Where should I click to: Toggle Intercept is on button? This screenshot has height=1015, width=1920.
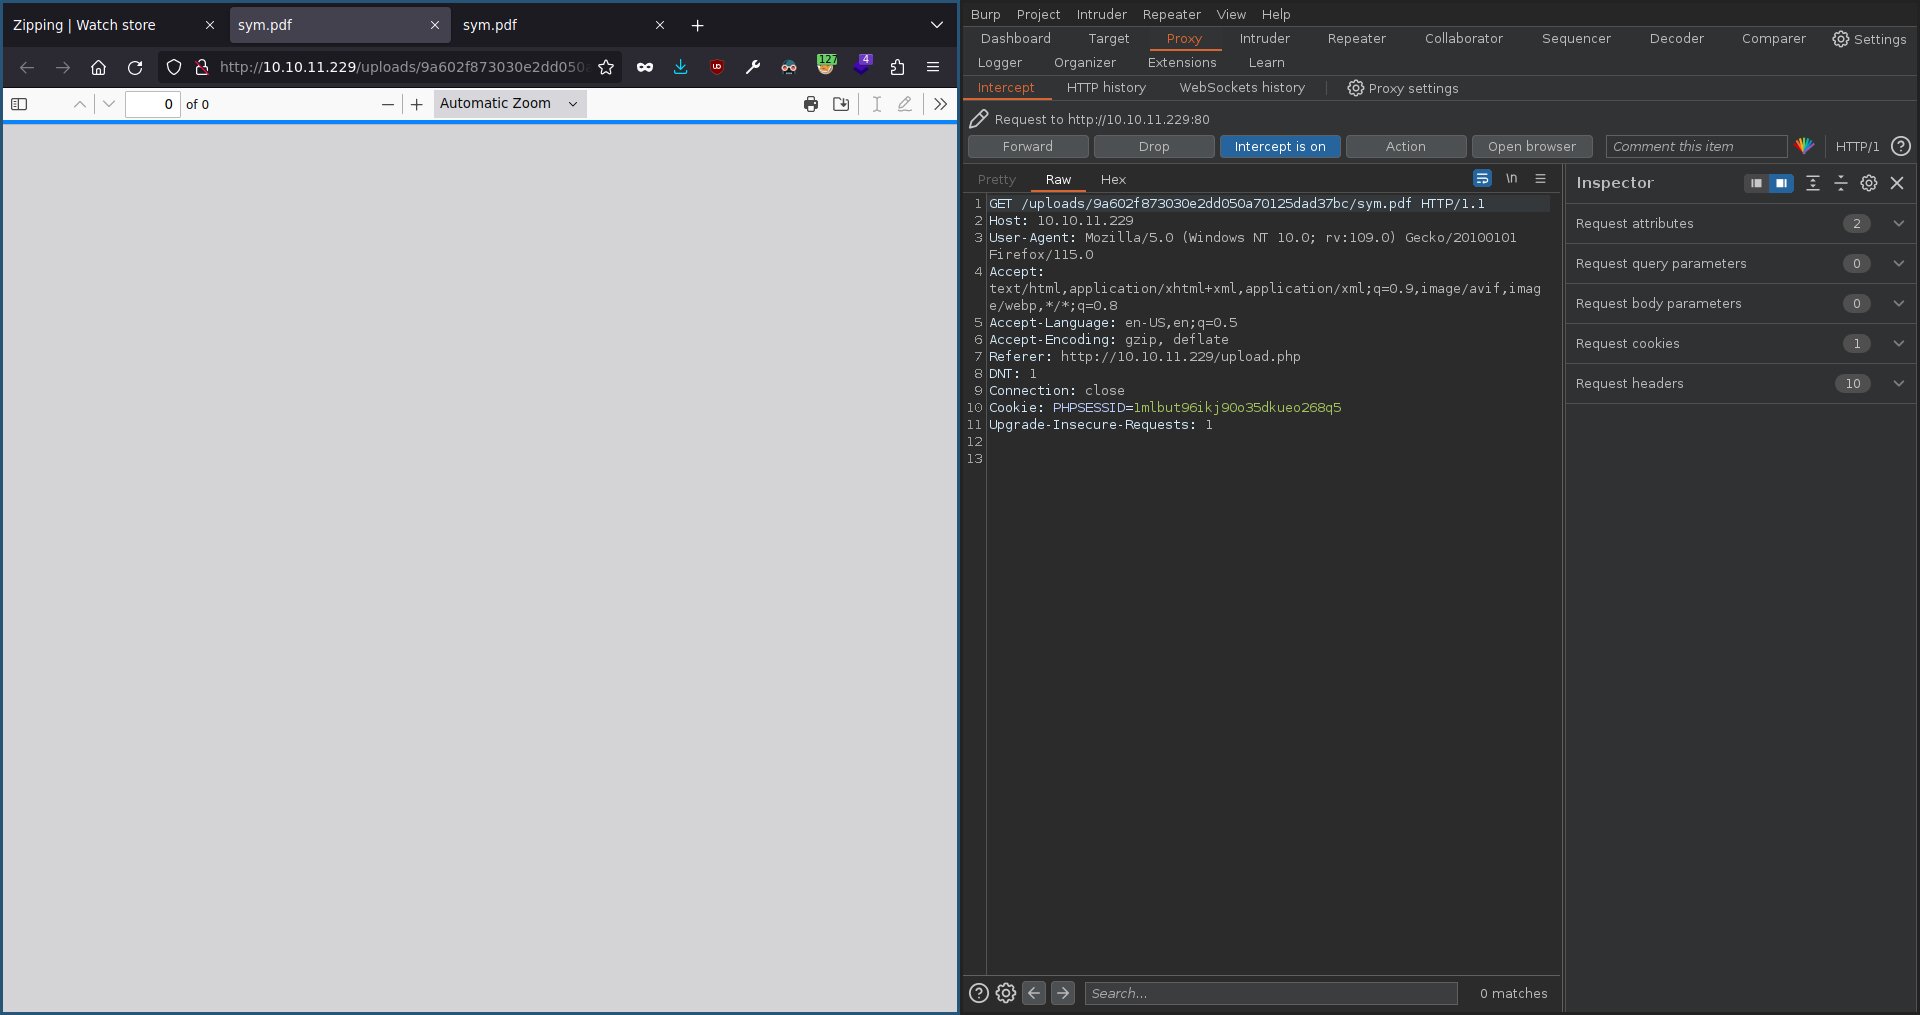[x=1280, y=146]
